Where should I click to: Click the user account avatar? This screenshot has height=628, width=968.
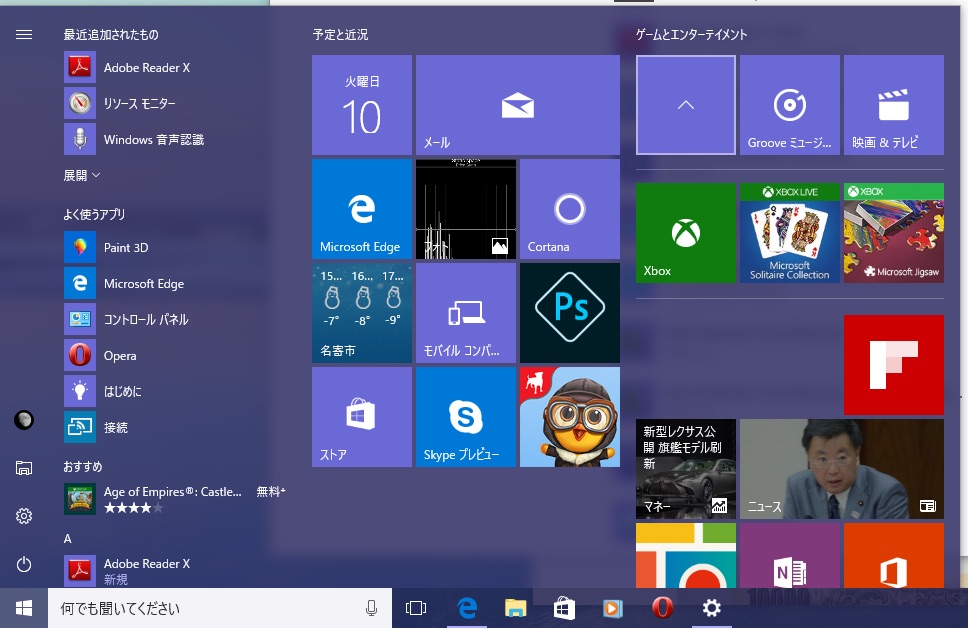24,420
